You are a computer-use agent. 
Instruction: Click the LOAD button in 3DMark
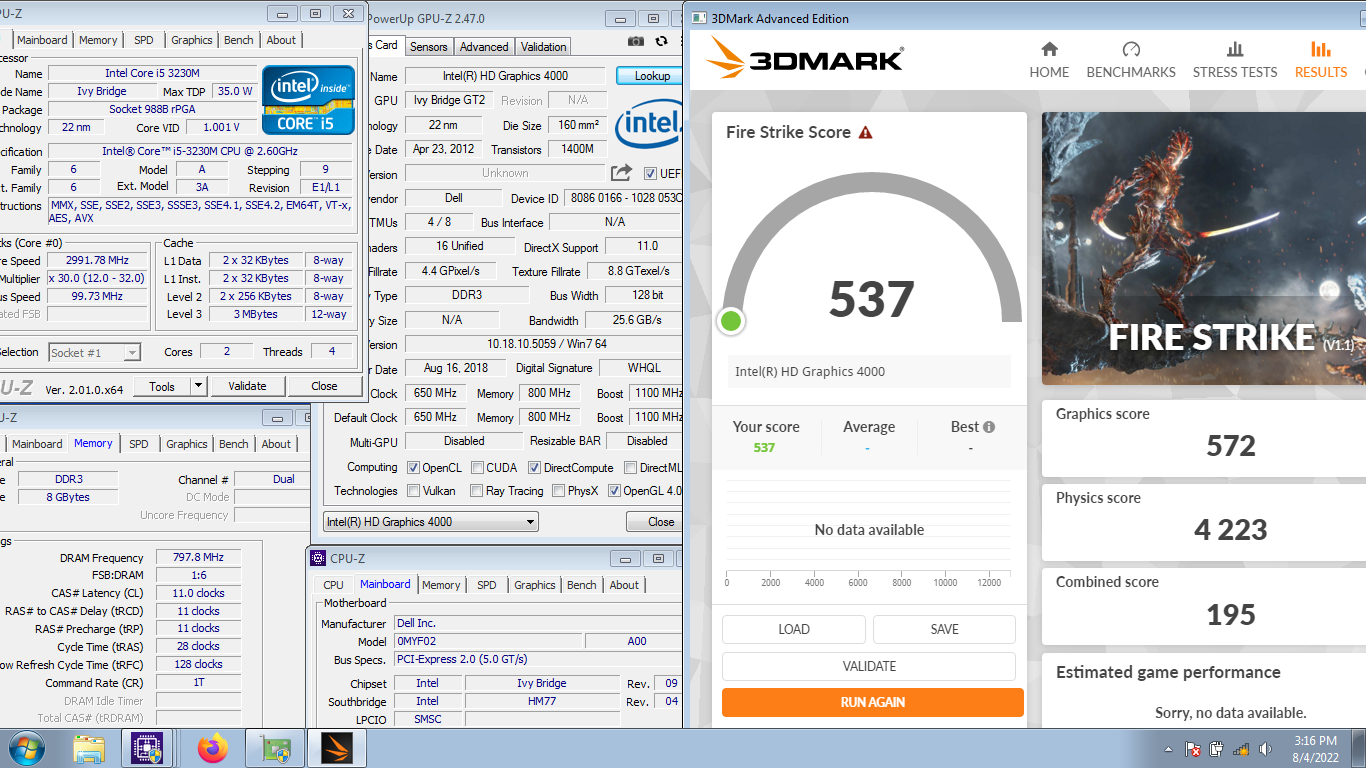(794, 629)
